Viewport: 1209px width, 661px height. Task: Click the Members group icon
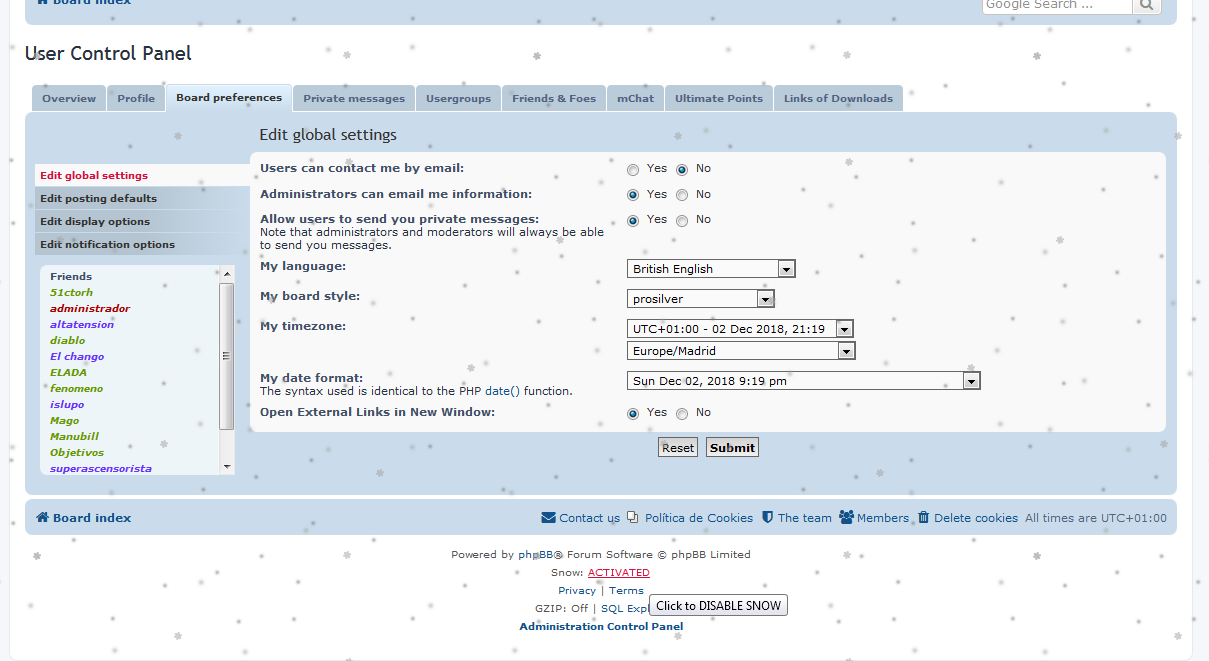click(x=846, y=518)
